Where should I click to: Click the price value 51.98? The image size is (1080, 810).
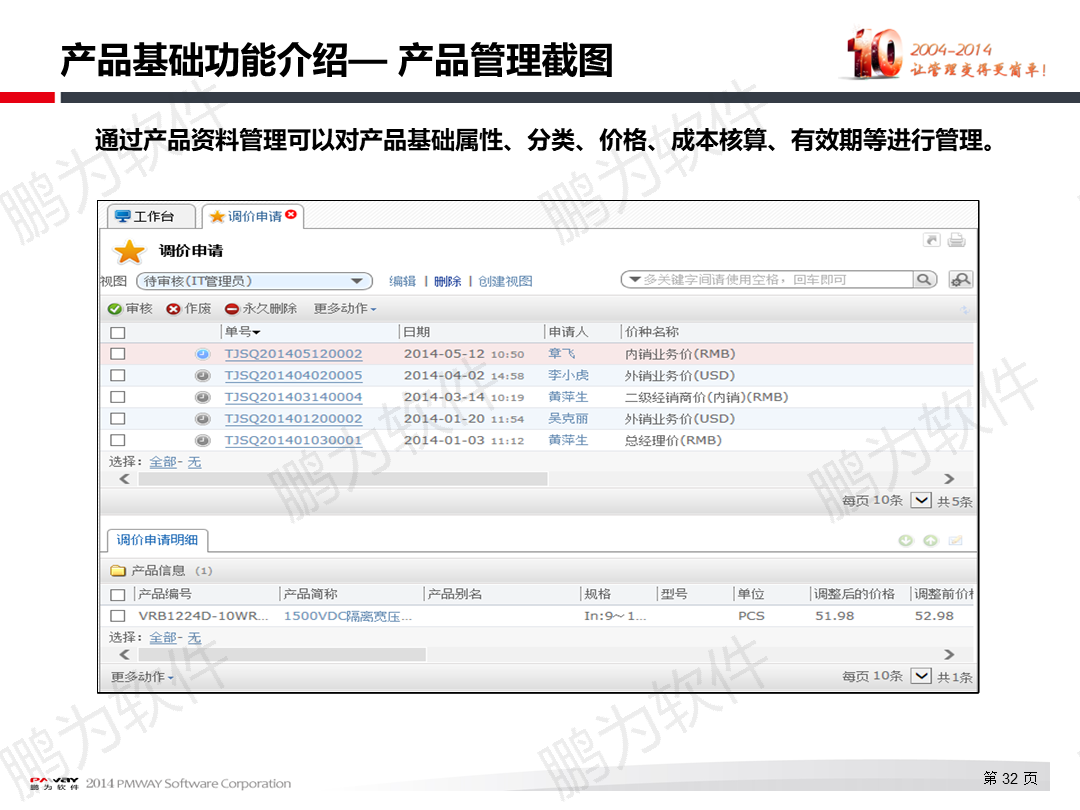point(835,616)
